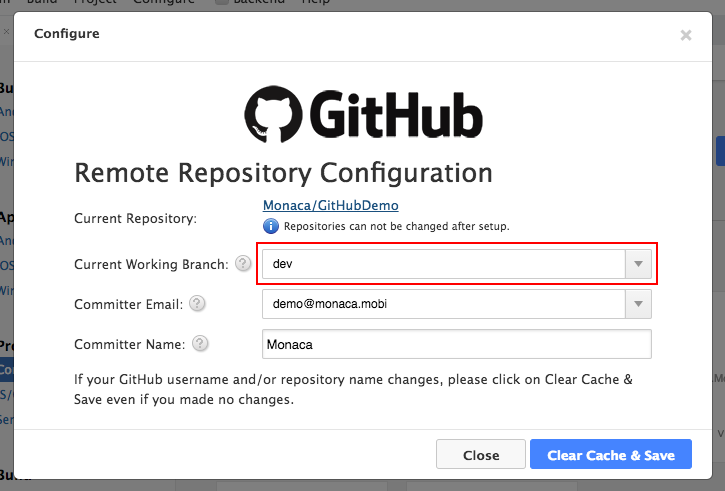Open the Monaca/GitHubDemo repository link

point(330,205)
